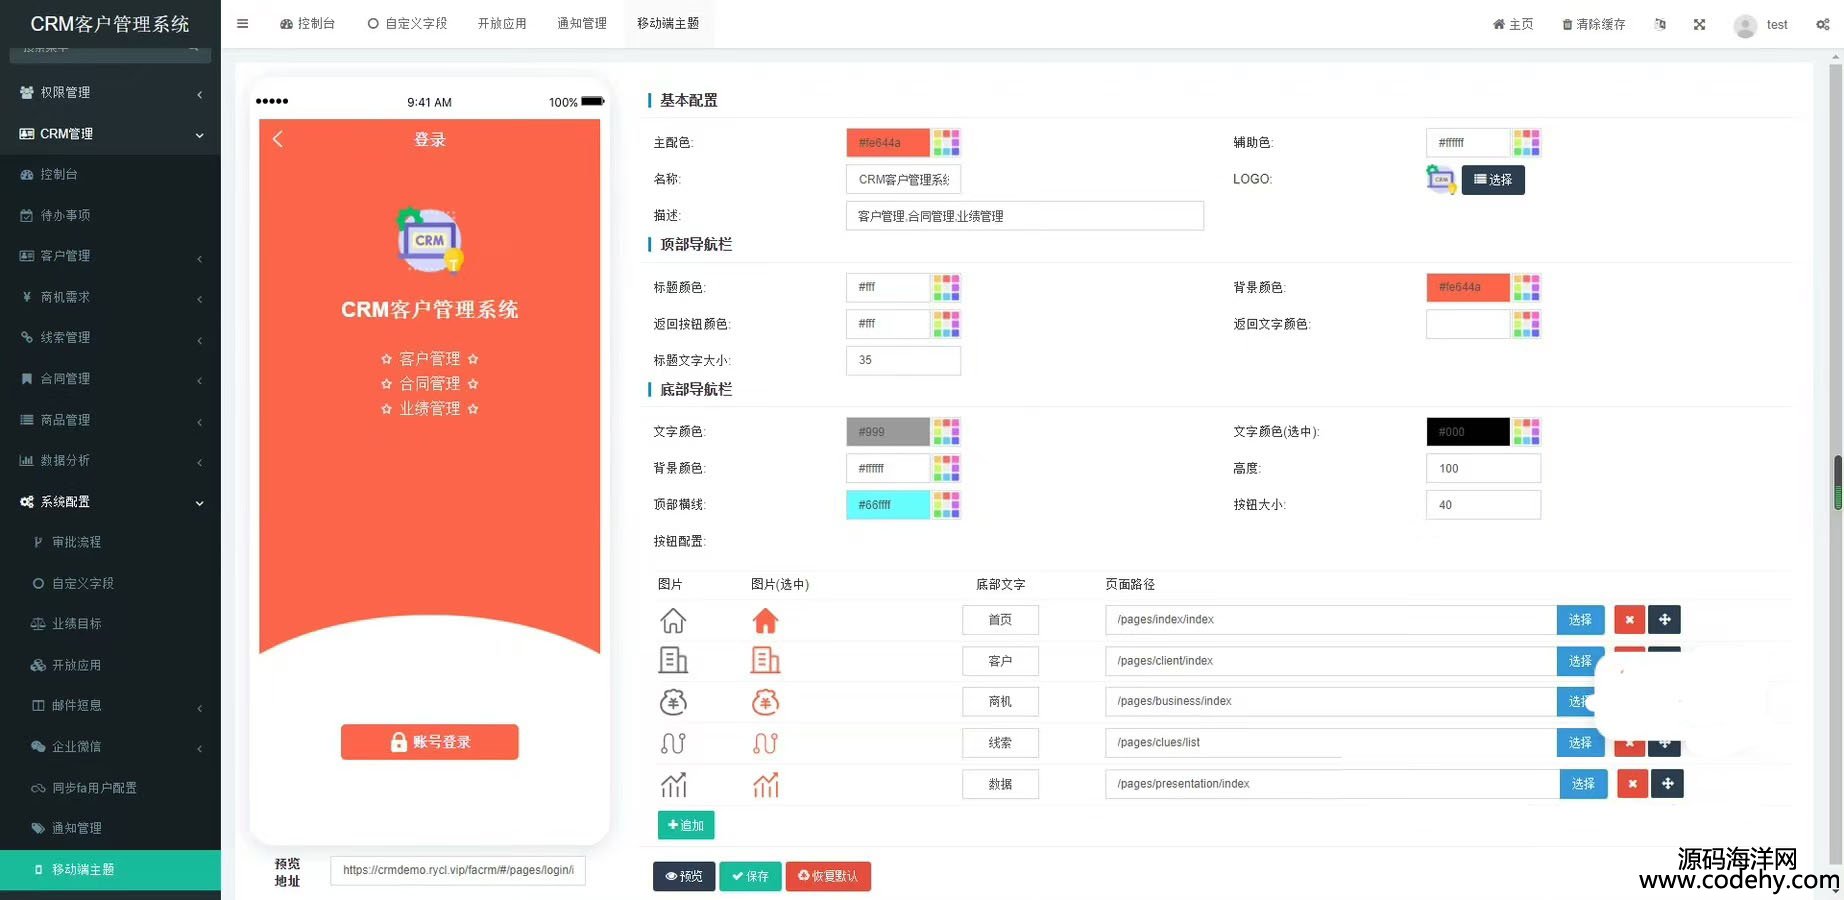Click the 商机 bottom text field

pyautogui.click(x=1000, y=702)
